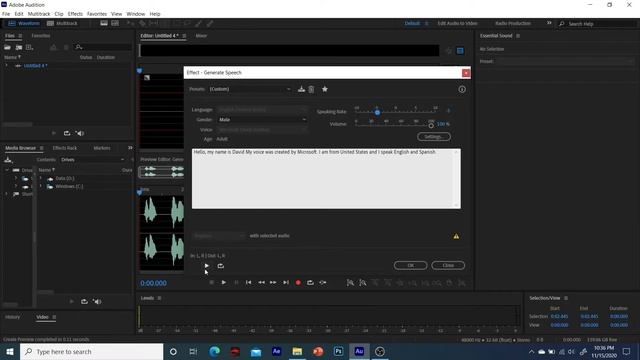Expand the Windows (C:) drive row
This screenshot has width=640, height=360.
coord(40,187)
